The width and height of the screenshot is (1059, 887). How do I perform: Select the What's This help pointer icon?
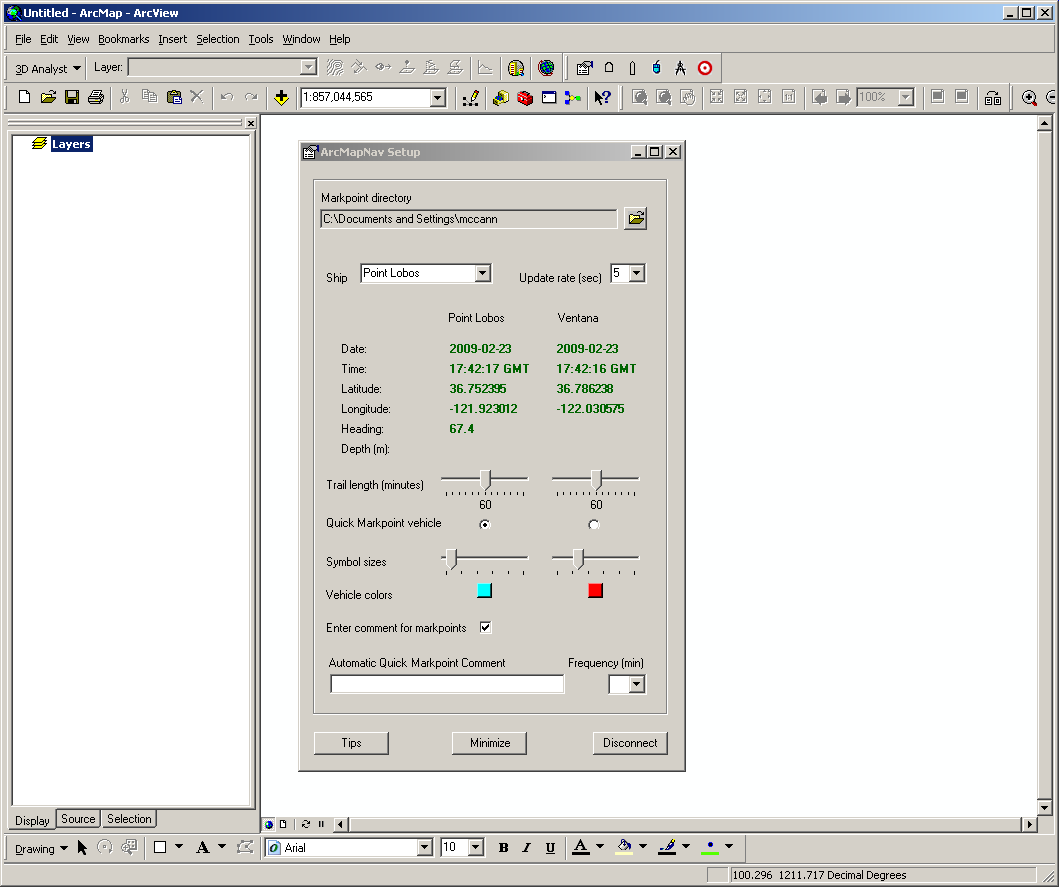pos(602,98)
